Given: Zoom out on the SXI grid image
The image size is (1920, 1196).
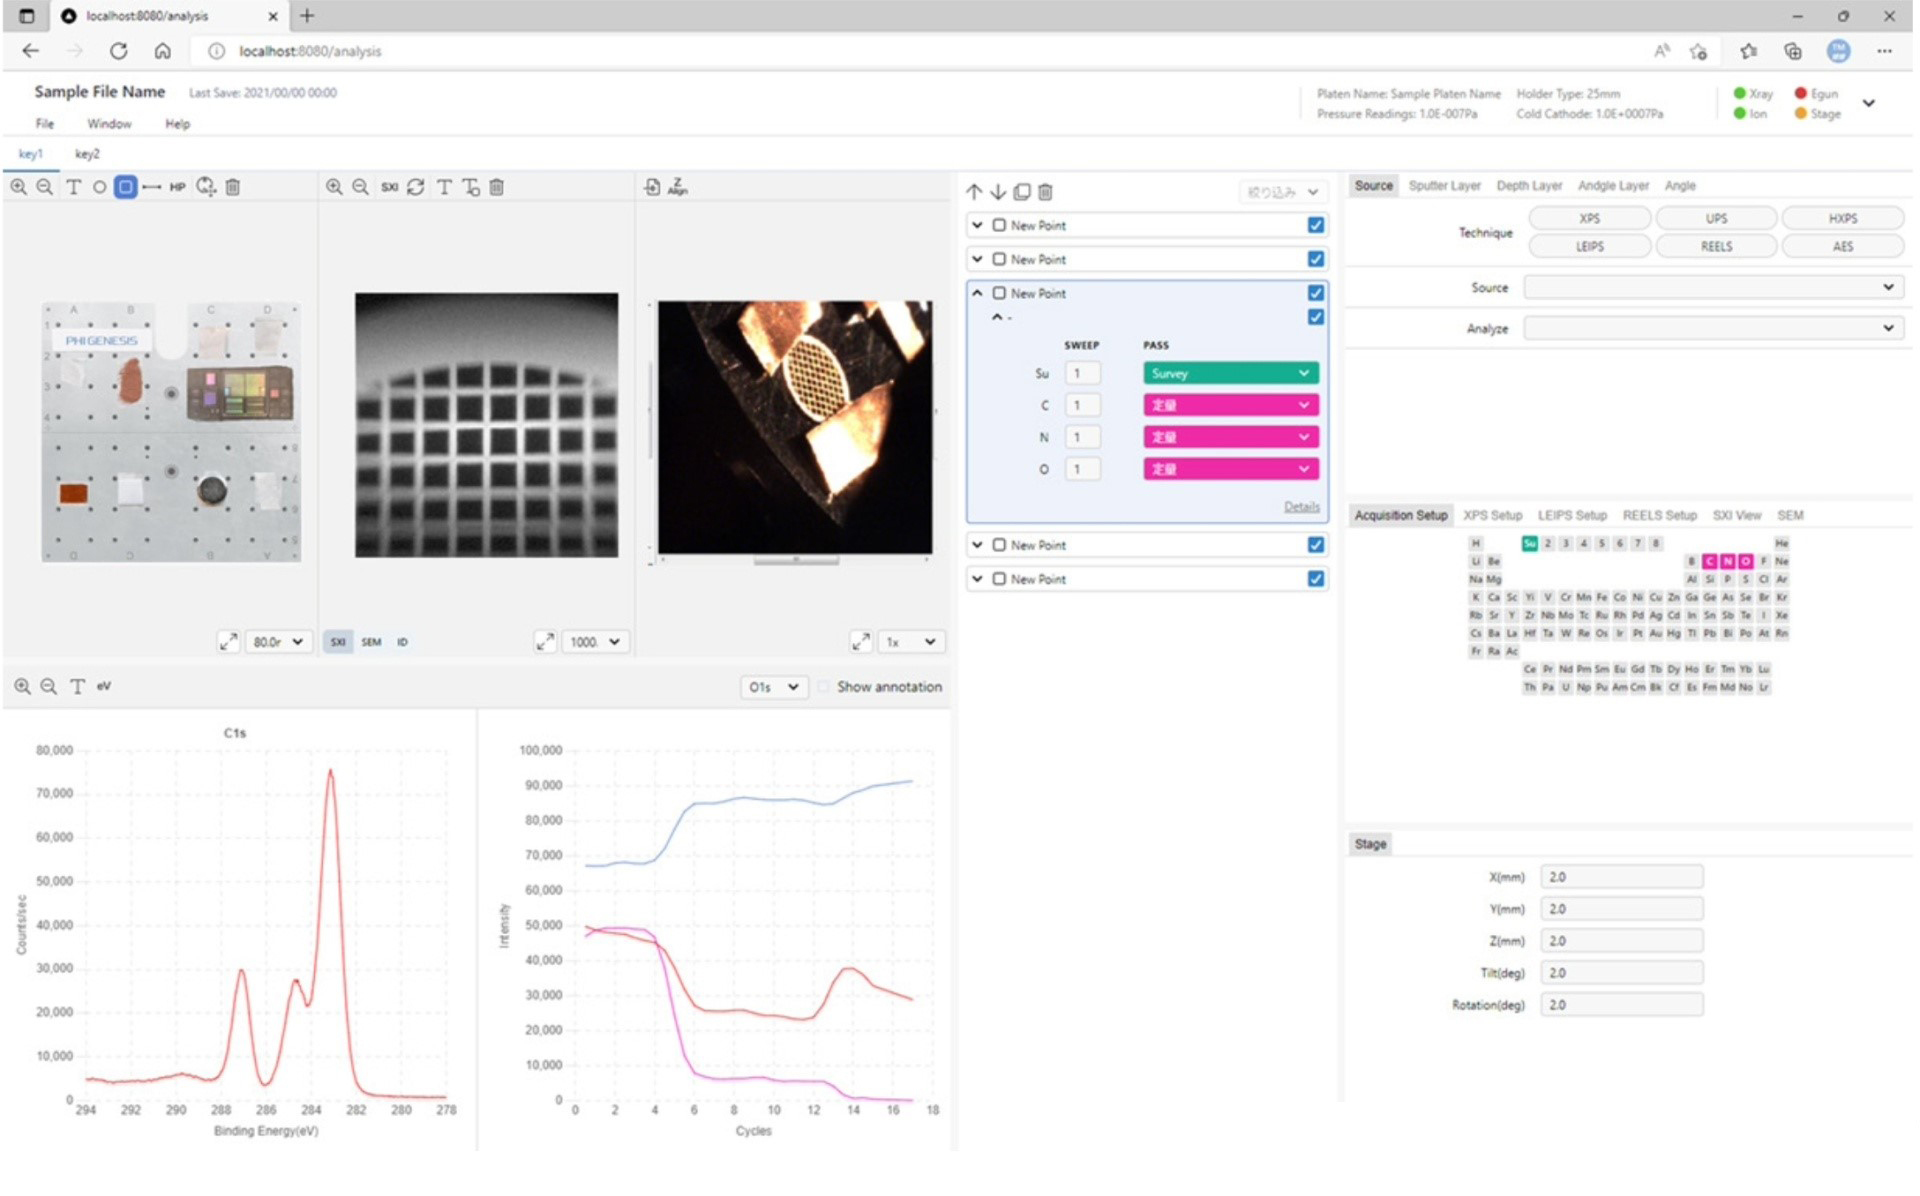Looking at the screenshot, I should (361, 187).
